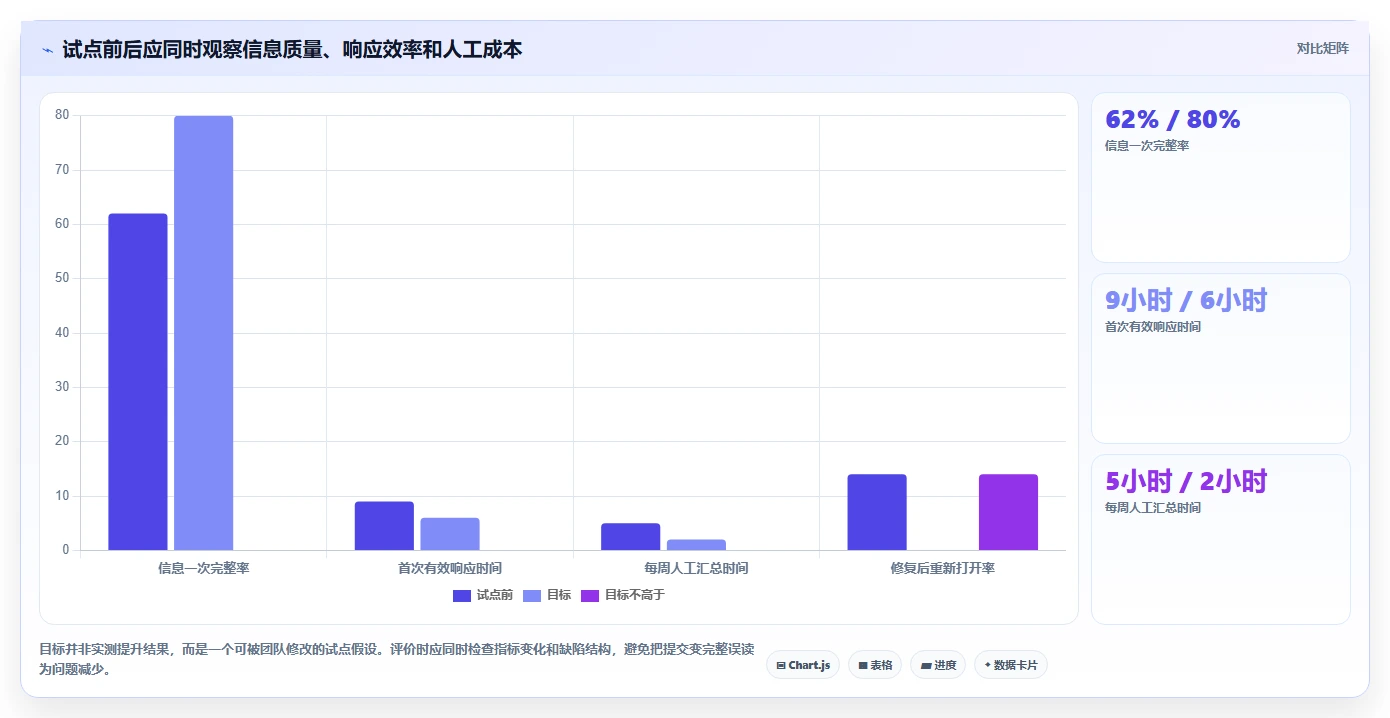Select the 5小时 / 2小时 value card
This screenshot has height=718, width=1390.
click(1221, 540)
